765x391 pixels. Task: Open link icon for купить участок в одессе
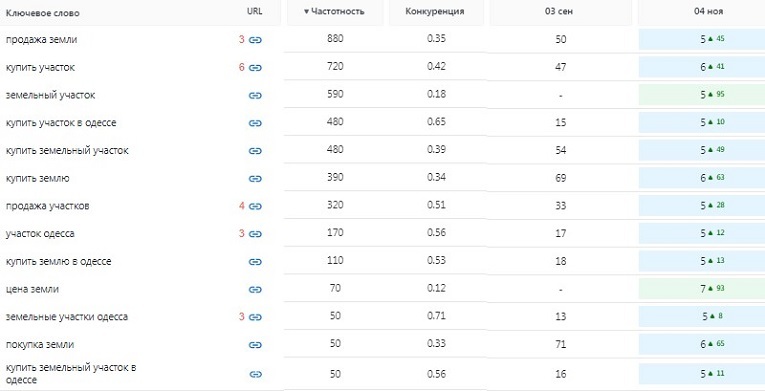pyautogui.click(x=255, y=123)
